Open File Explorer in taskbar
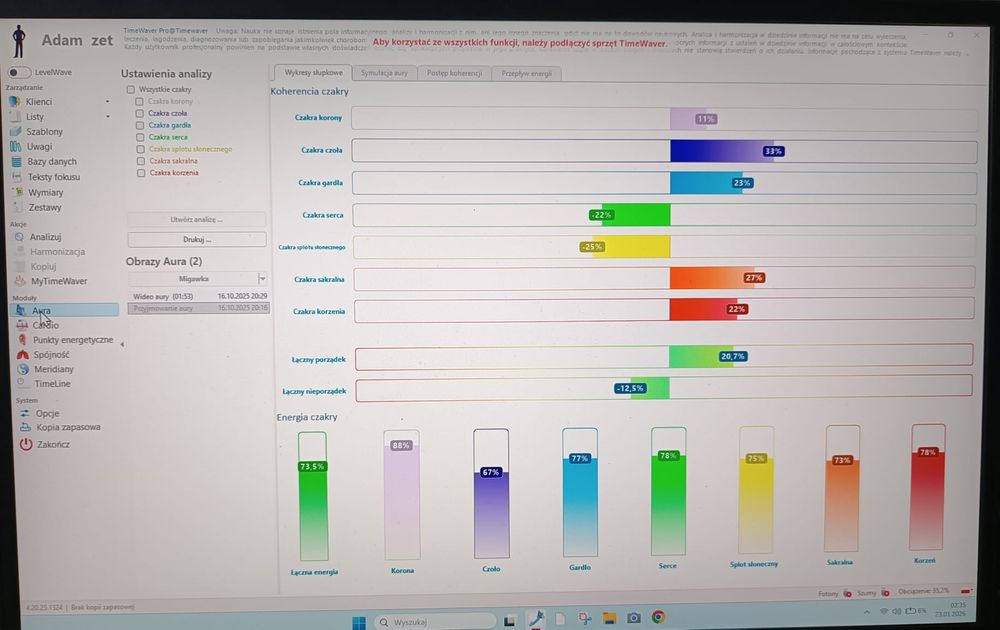 609,619
